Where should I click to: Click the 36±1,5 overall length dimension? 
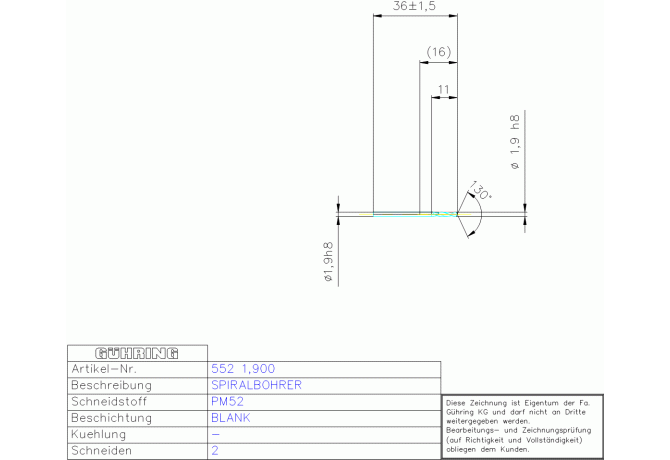(414, 7)
